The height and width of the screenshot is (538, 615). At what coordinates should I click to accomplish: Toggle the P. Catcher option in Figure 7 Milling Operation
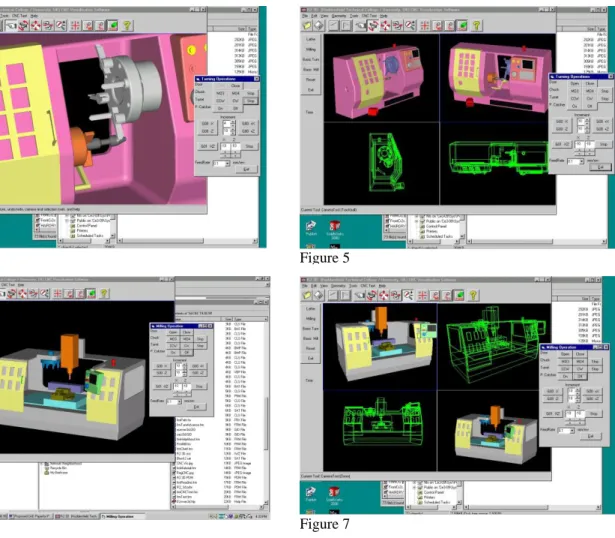549,375
